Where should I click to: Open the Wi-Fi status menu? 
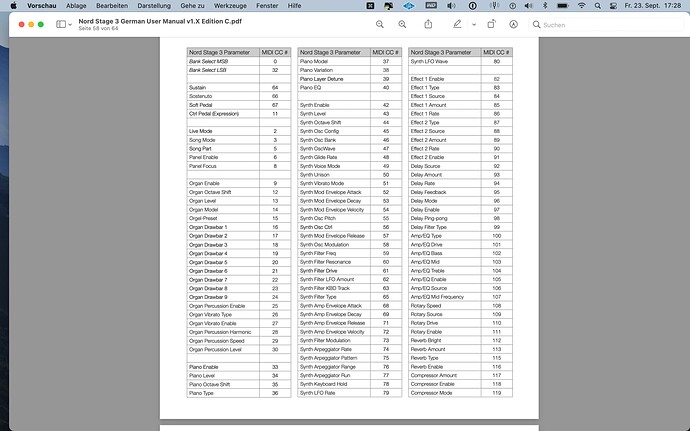click(582, 6)
